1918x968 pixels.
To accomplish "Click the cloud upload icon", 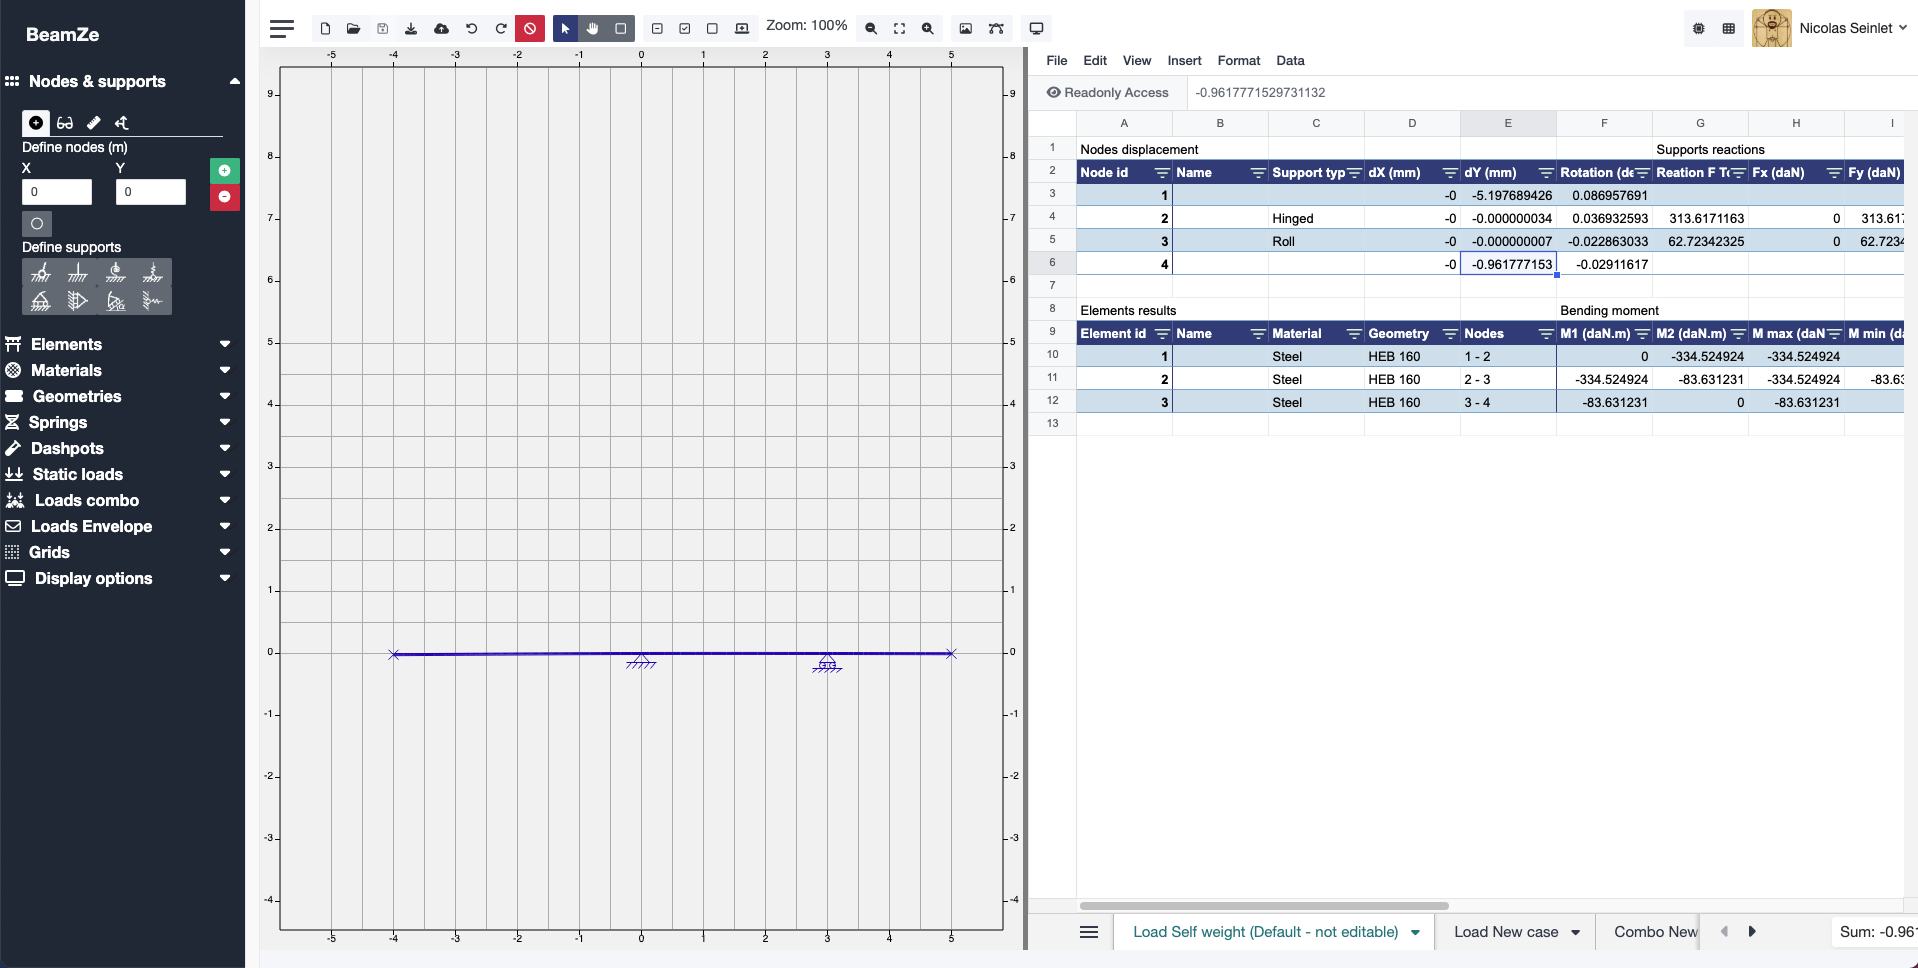I will pyautogui.click(x=441, y=29).
